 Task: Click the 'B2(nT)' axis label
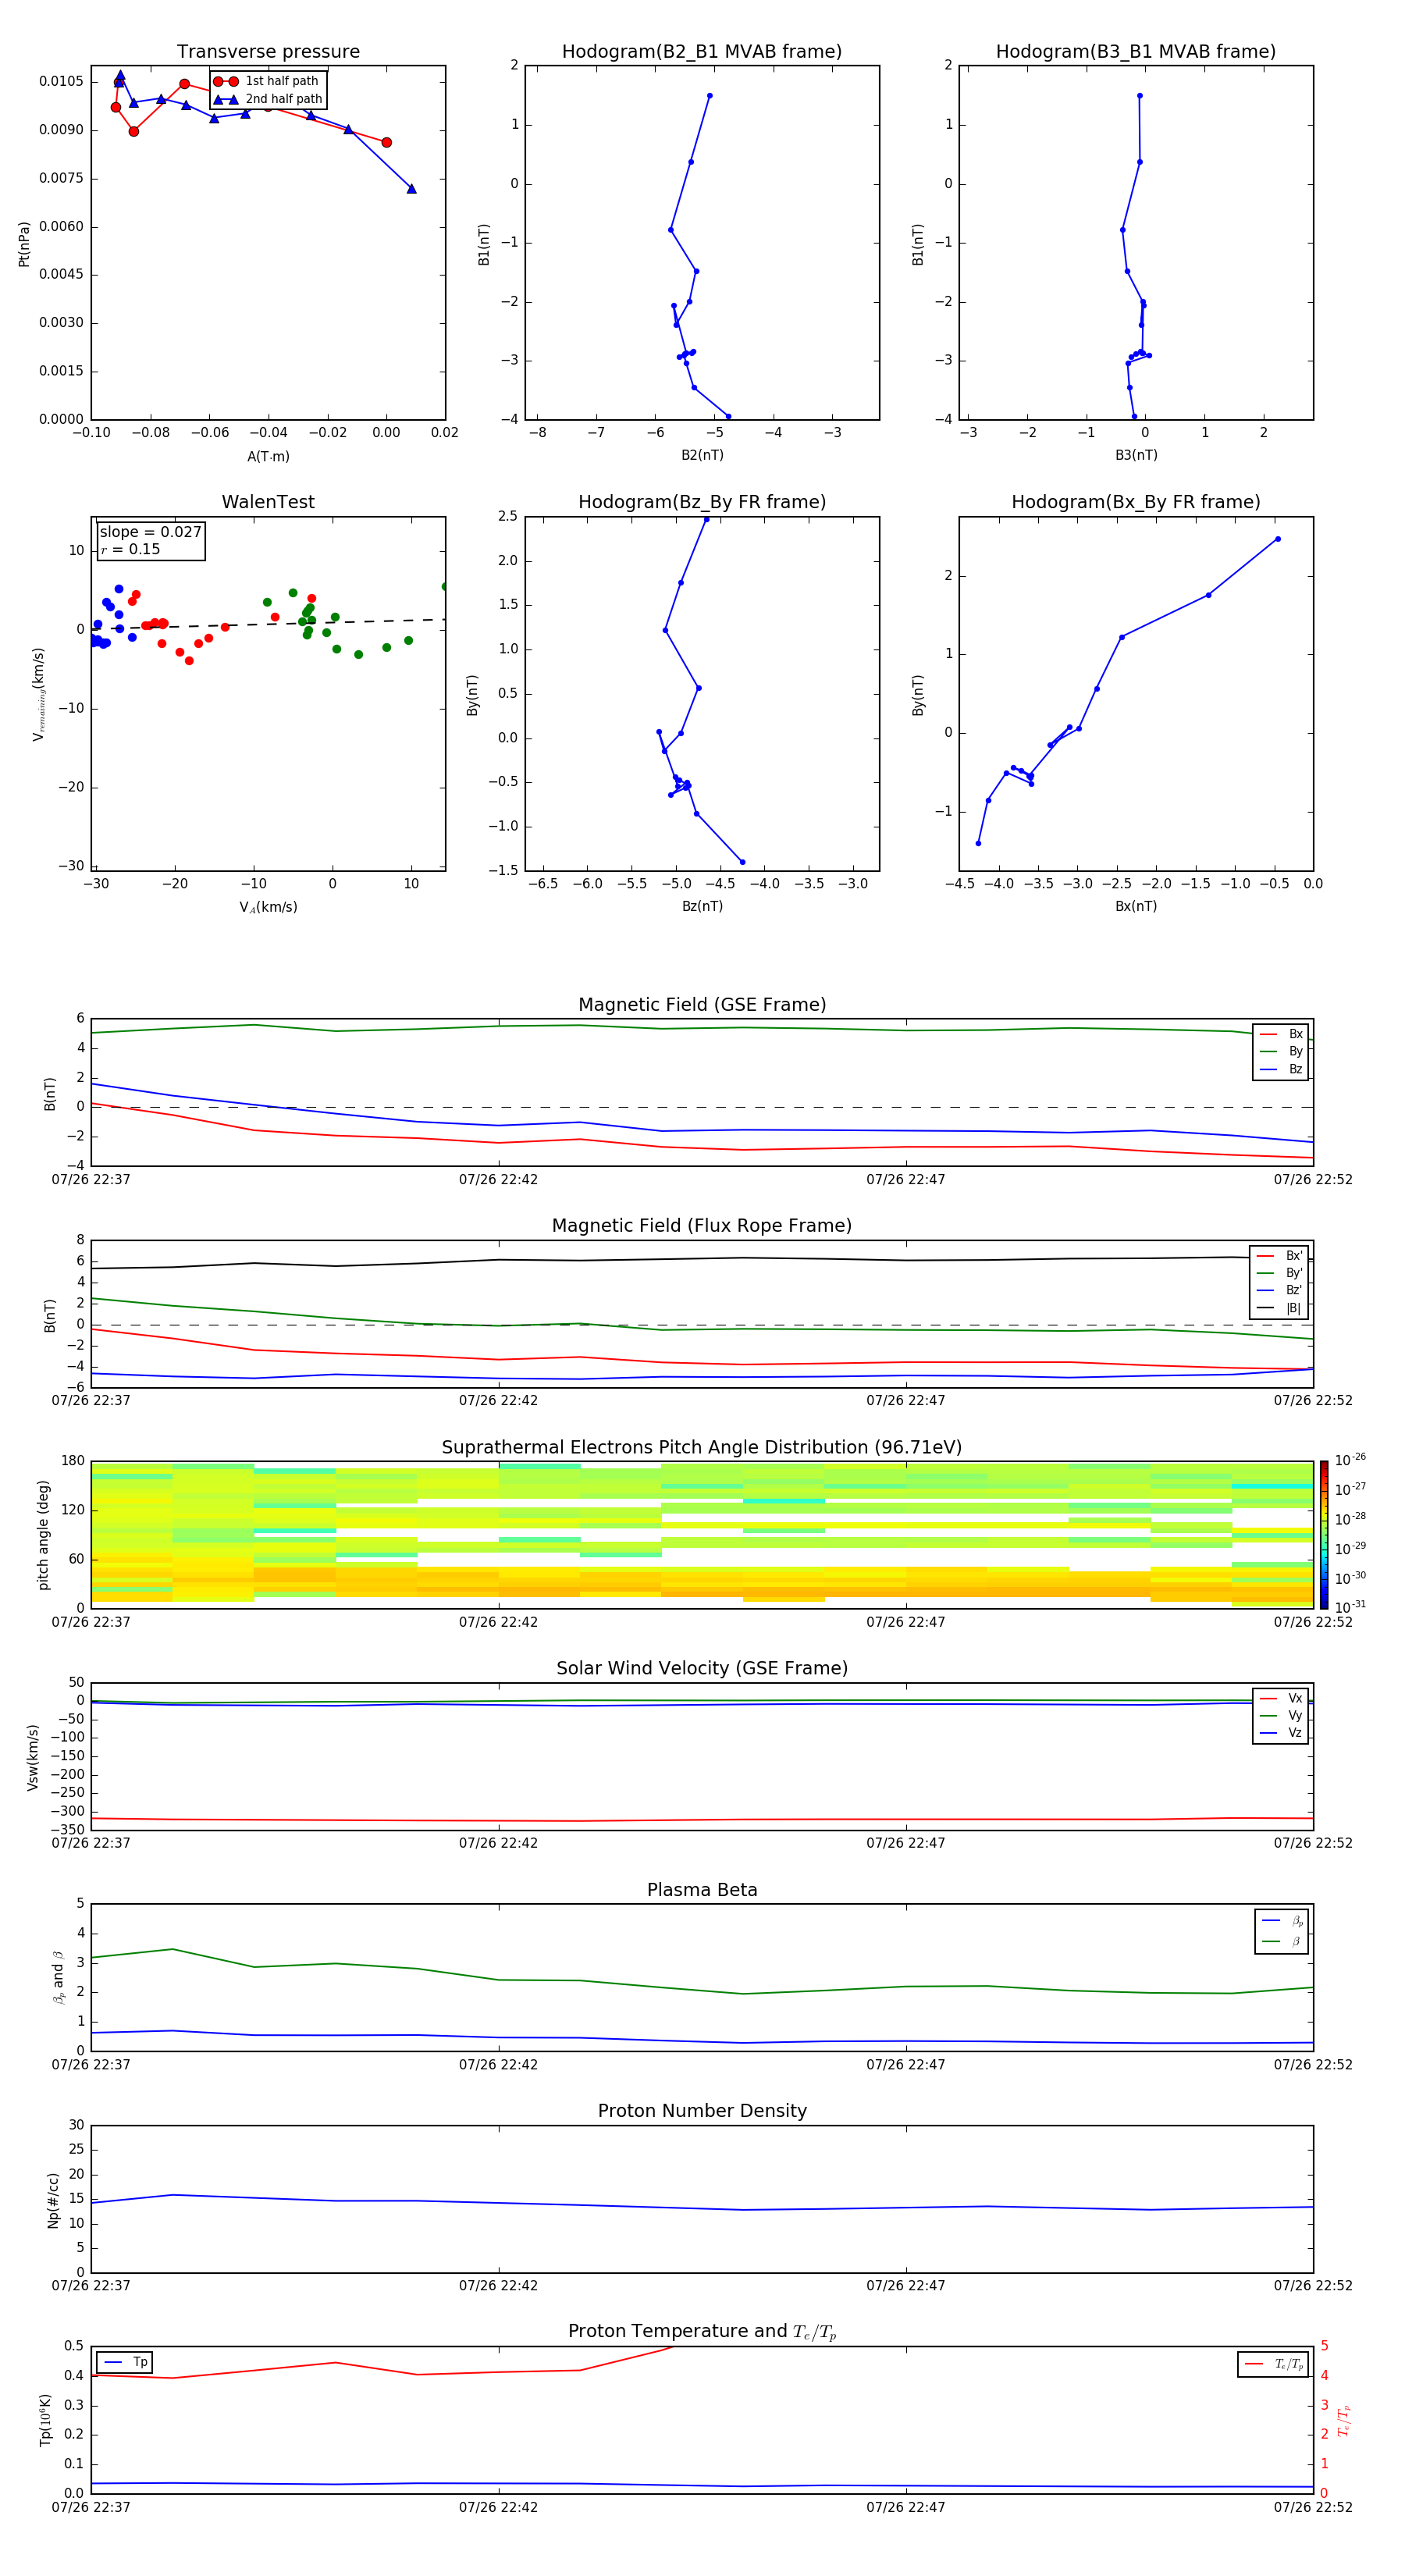702,455
